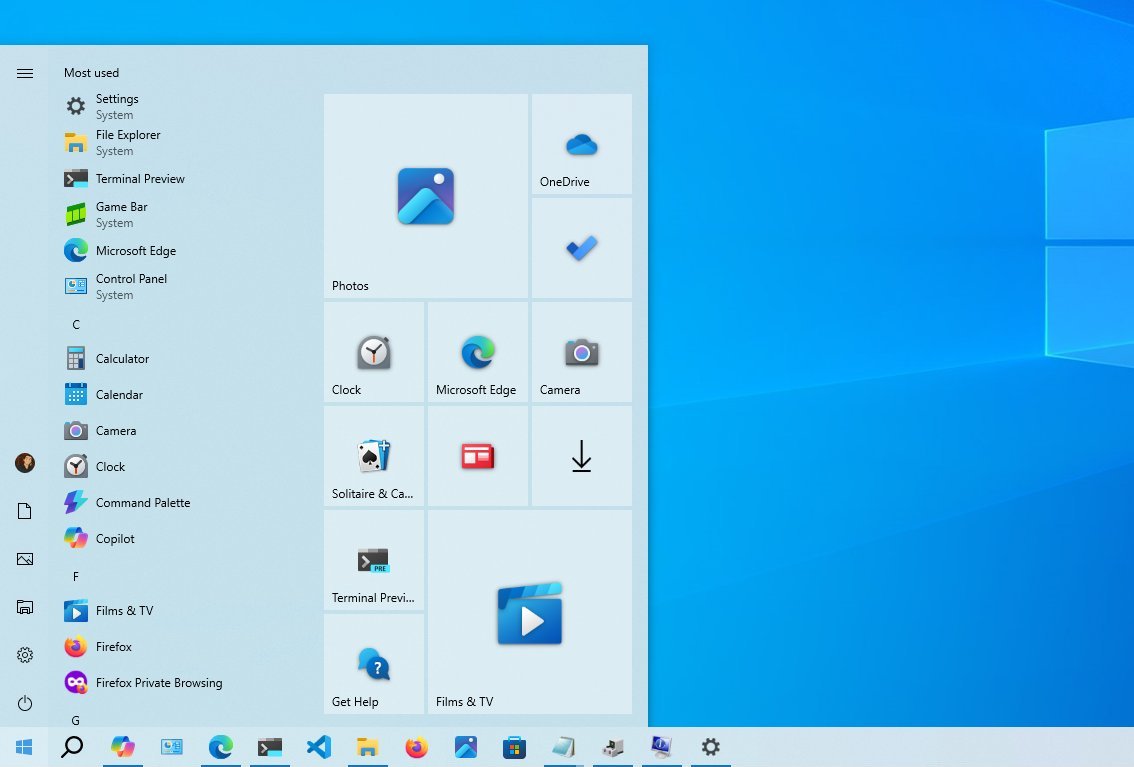The width and height of the screenshot is (1134, 767).
Task: Launch Calculator from the app list
Action: 184,359
